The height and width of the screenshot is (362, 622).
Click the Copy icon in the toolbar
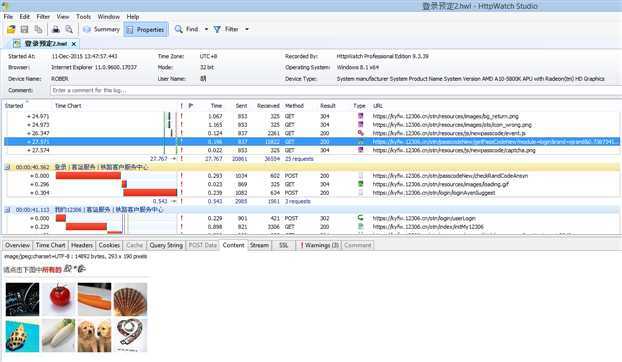[x=38, y=29]
